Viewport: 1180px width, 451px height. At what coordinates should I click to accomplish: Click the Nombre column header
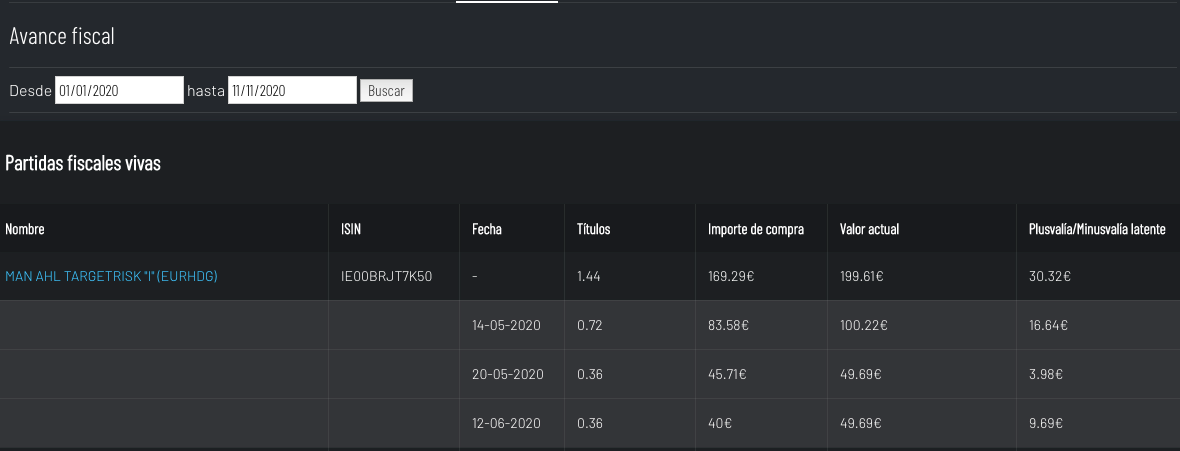pyautogui.click(x=25, y=229)
